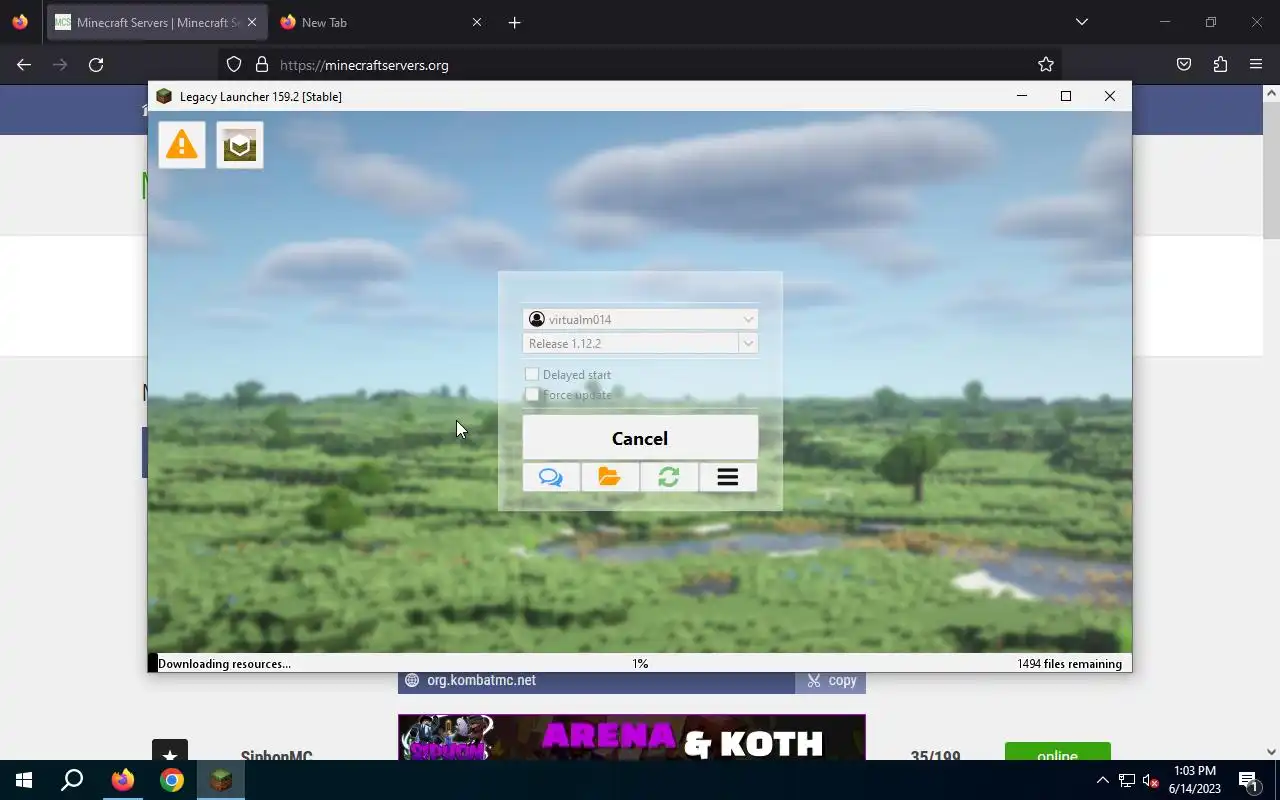Click the muted volume tray icon
Viewport: 1280px width, 800px height.
1151,780
